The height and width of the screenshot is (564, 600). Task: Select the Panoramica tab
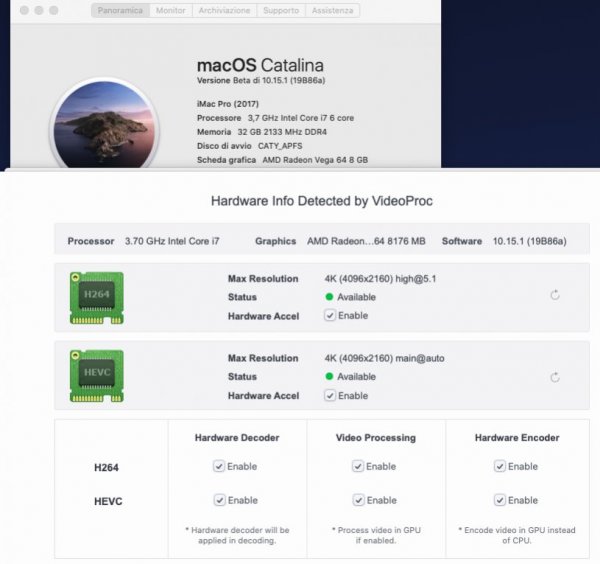tap(120, 10)
